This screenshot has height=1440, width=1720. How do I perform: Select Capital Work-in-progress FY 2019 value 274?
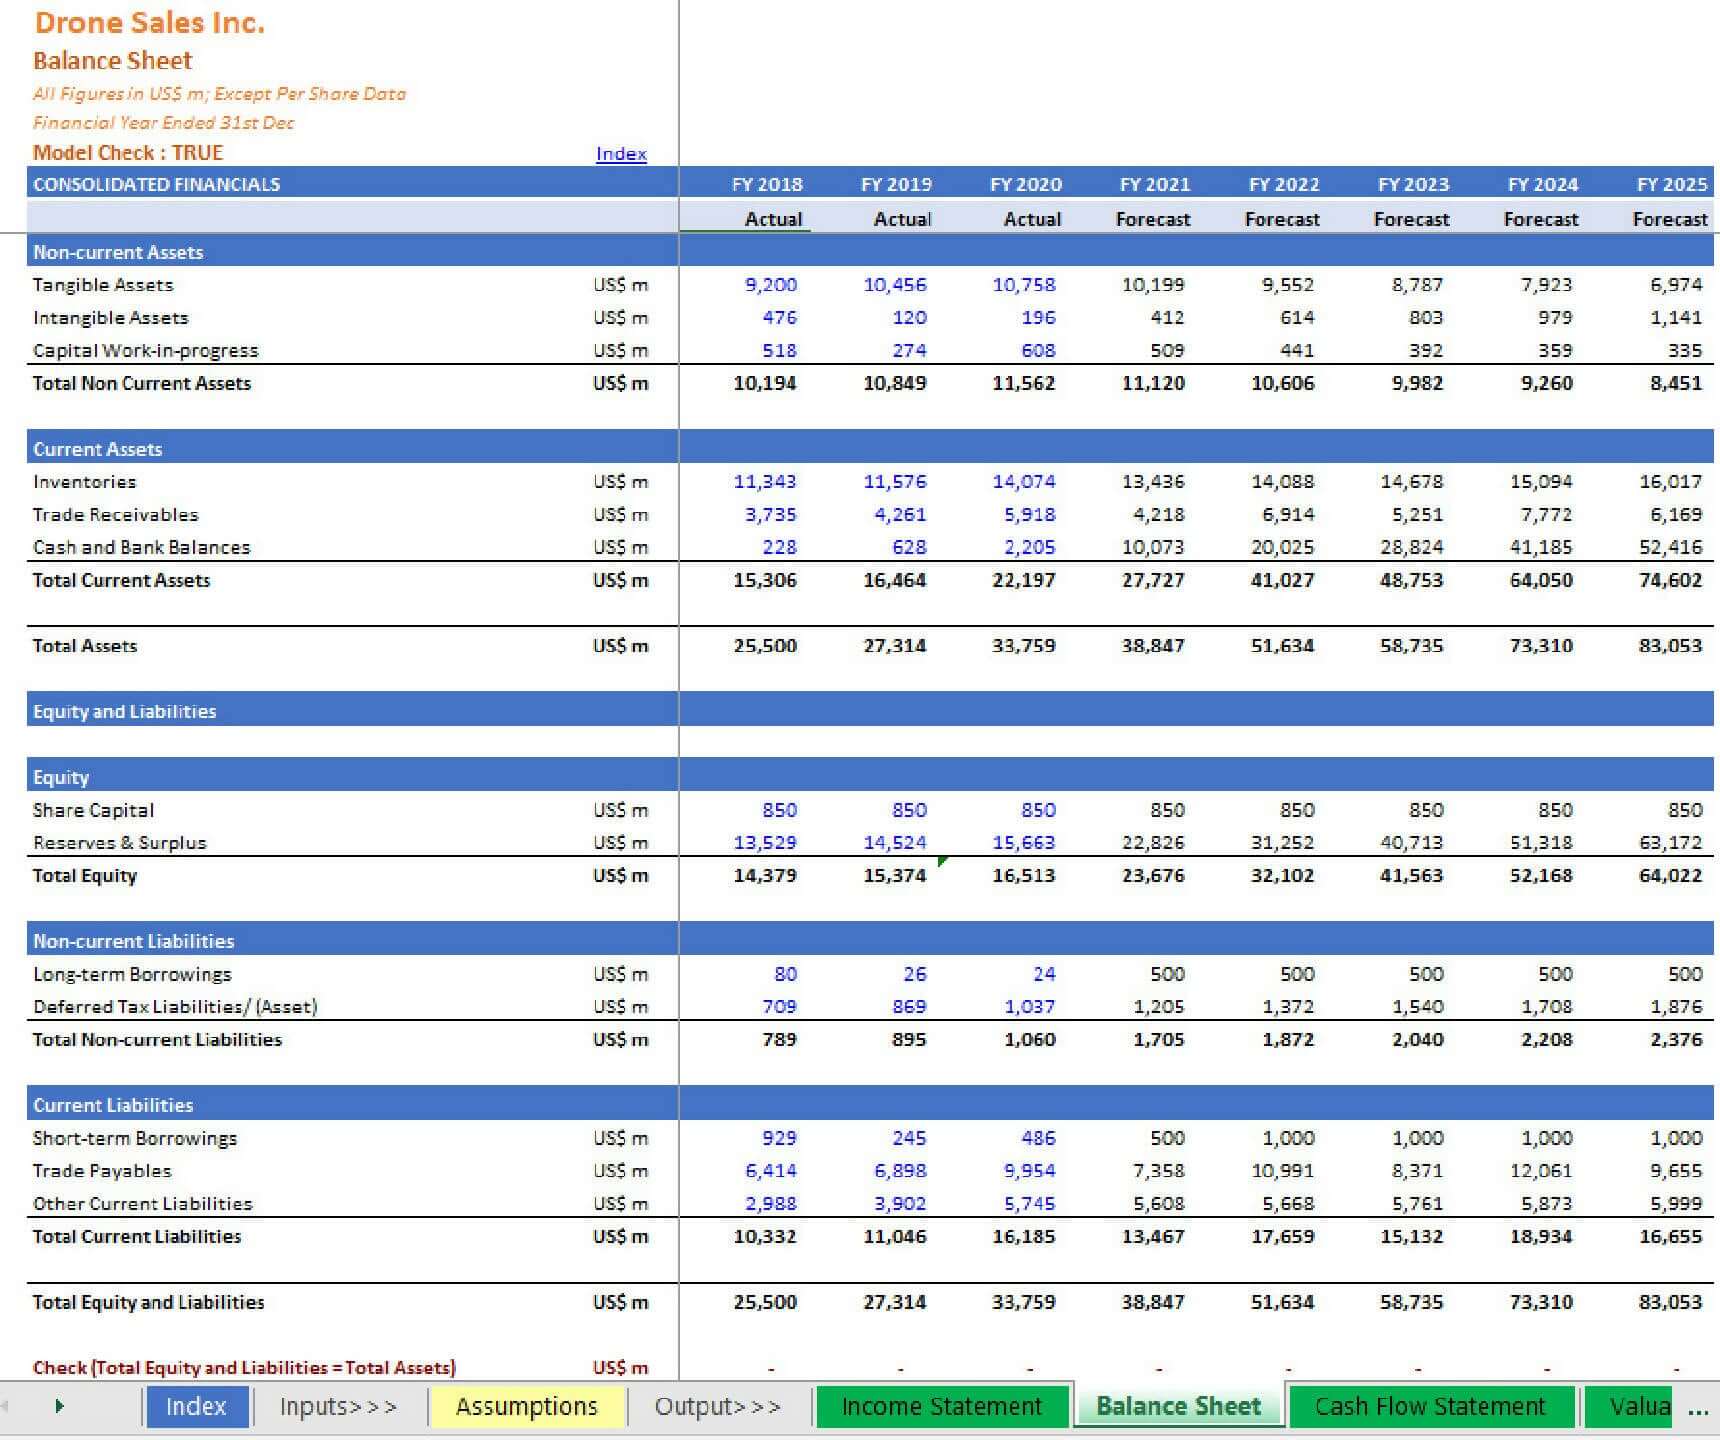[x=909, y=351]
